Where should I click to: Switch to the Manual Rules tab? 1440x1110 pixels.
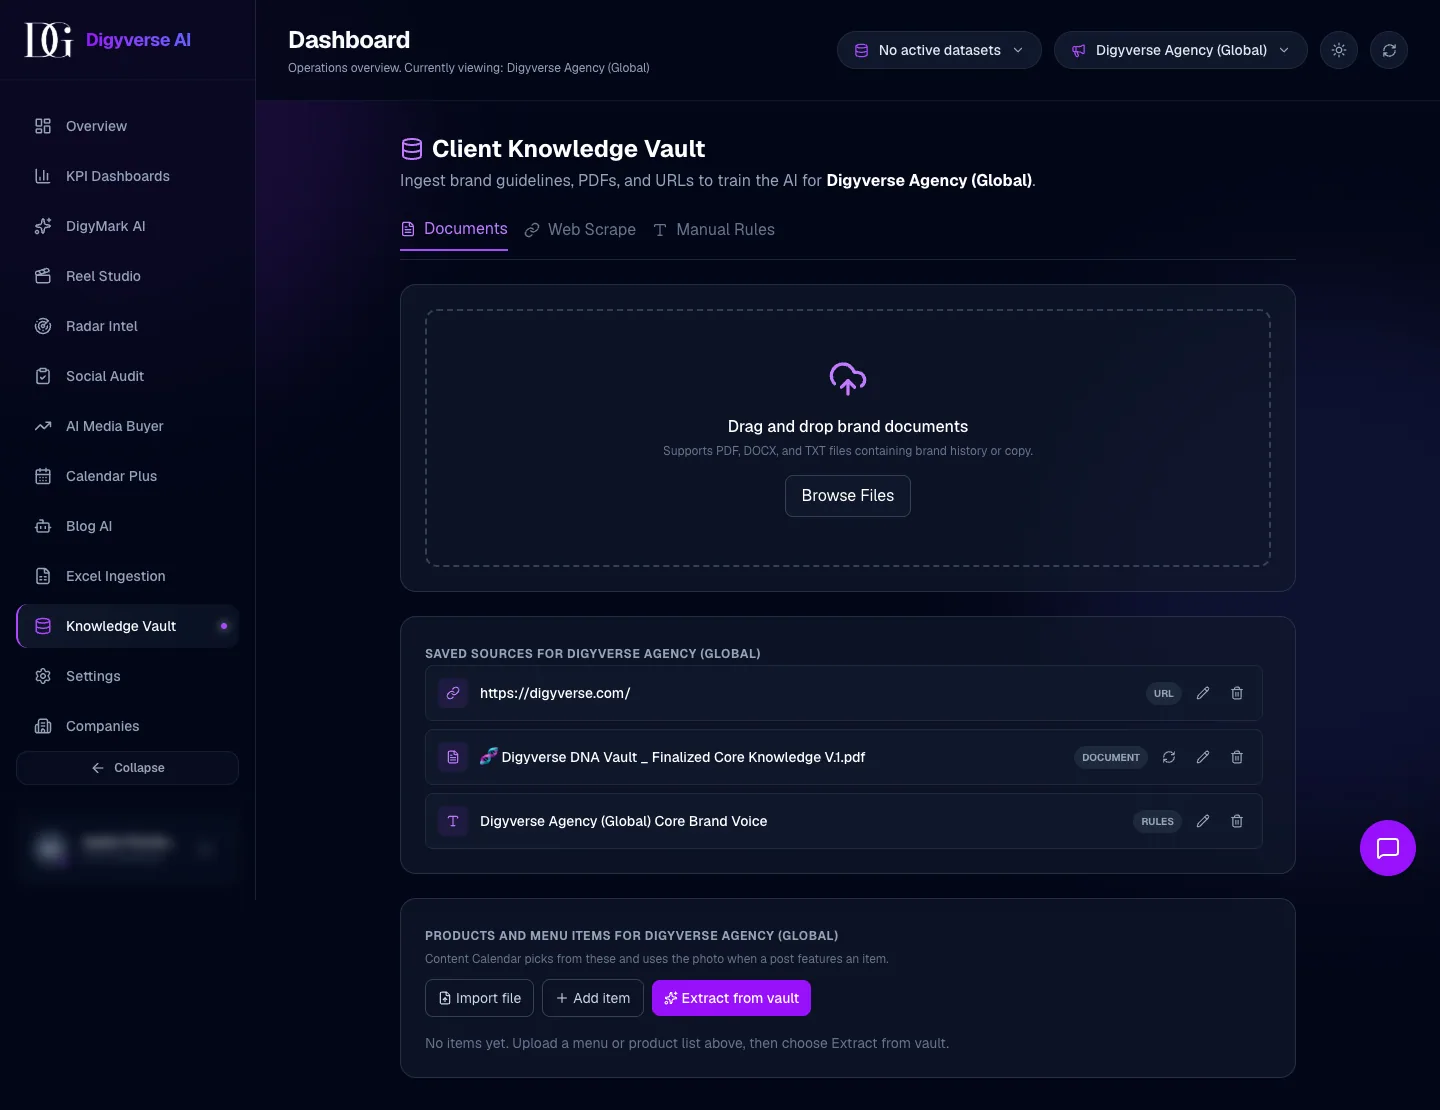[x=714, y=230]
